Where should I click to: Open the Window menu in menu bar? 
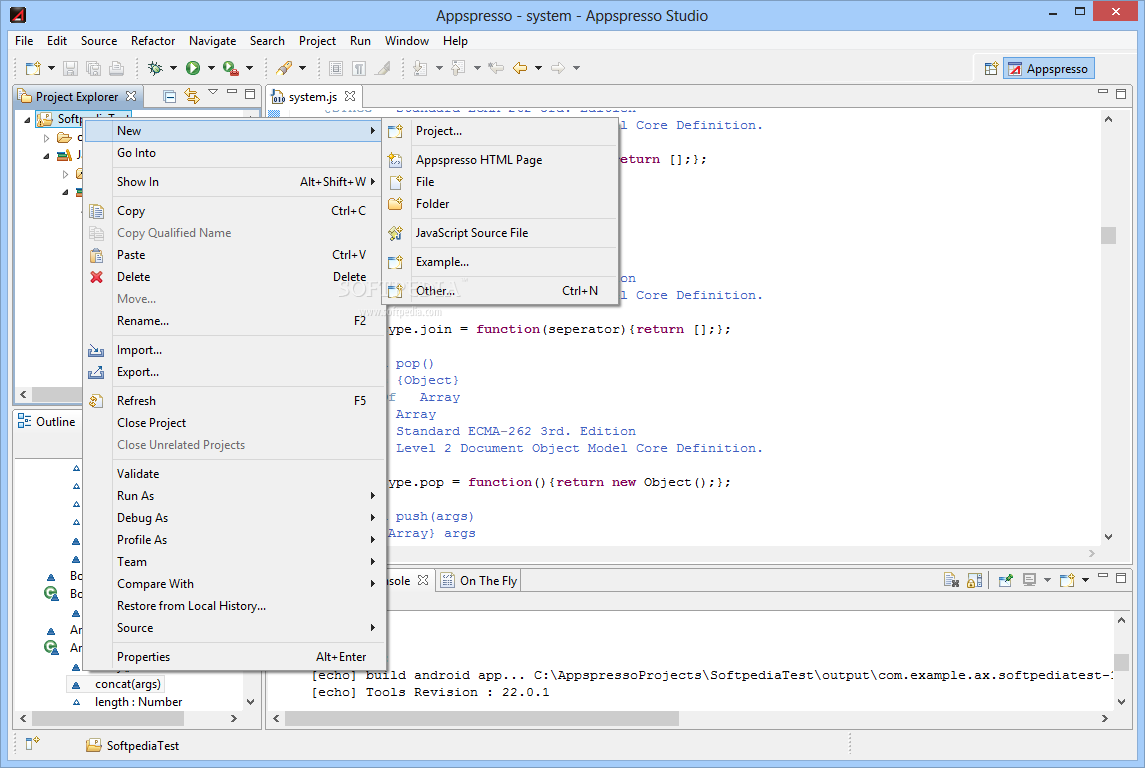coord(407,41)
